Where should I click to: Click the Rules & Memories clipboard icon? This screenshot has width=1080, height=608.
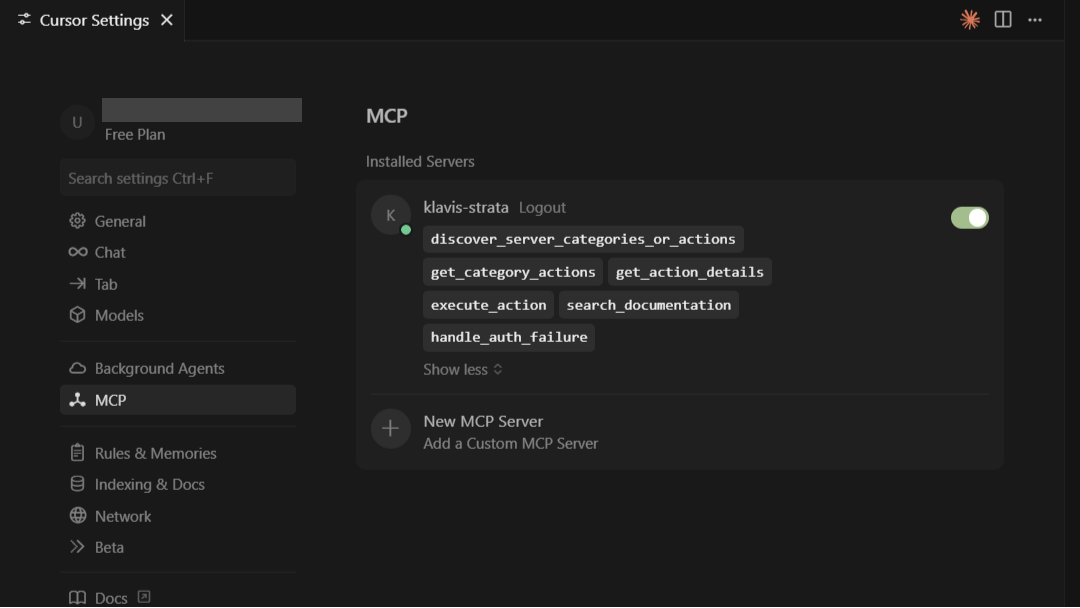tap(77, 452)
